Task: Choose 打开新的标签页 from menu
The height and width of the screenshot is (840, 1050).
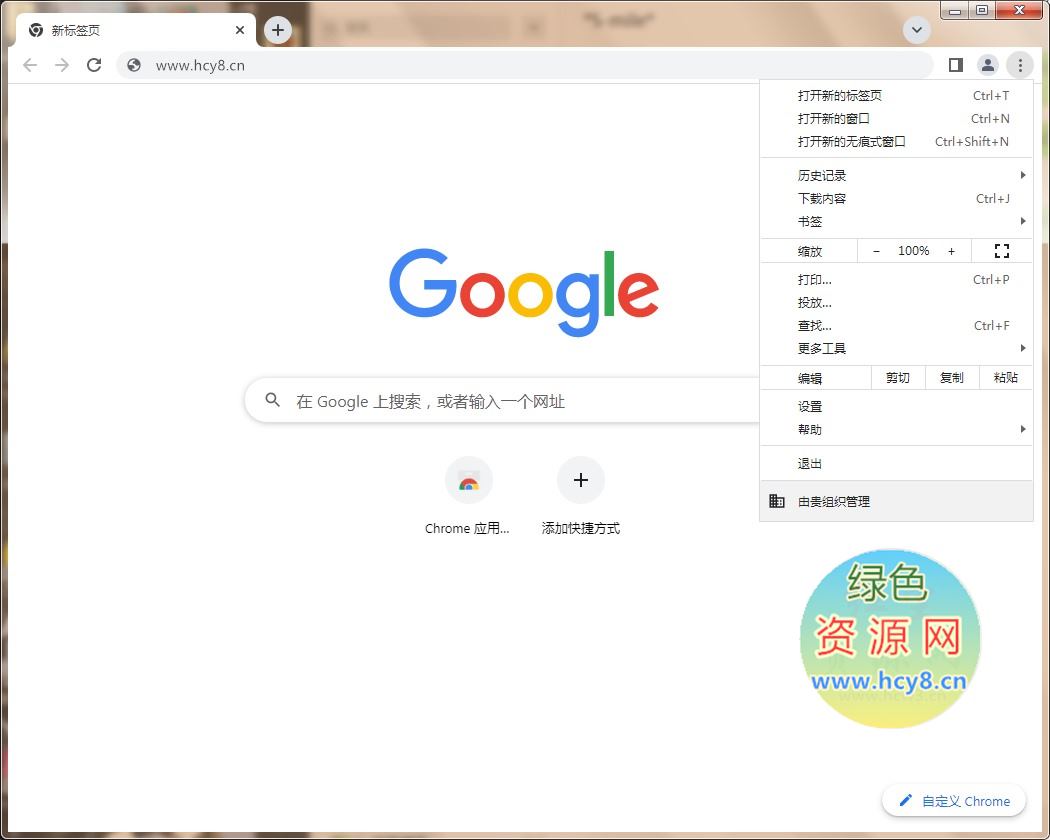Action: coord(896,96)
